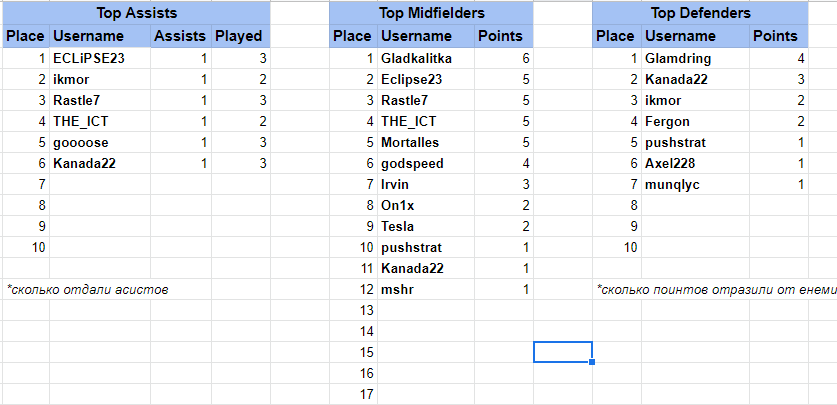Click the Top Defenders title cell
The image size is (837, 405).
700,14
